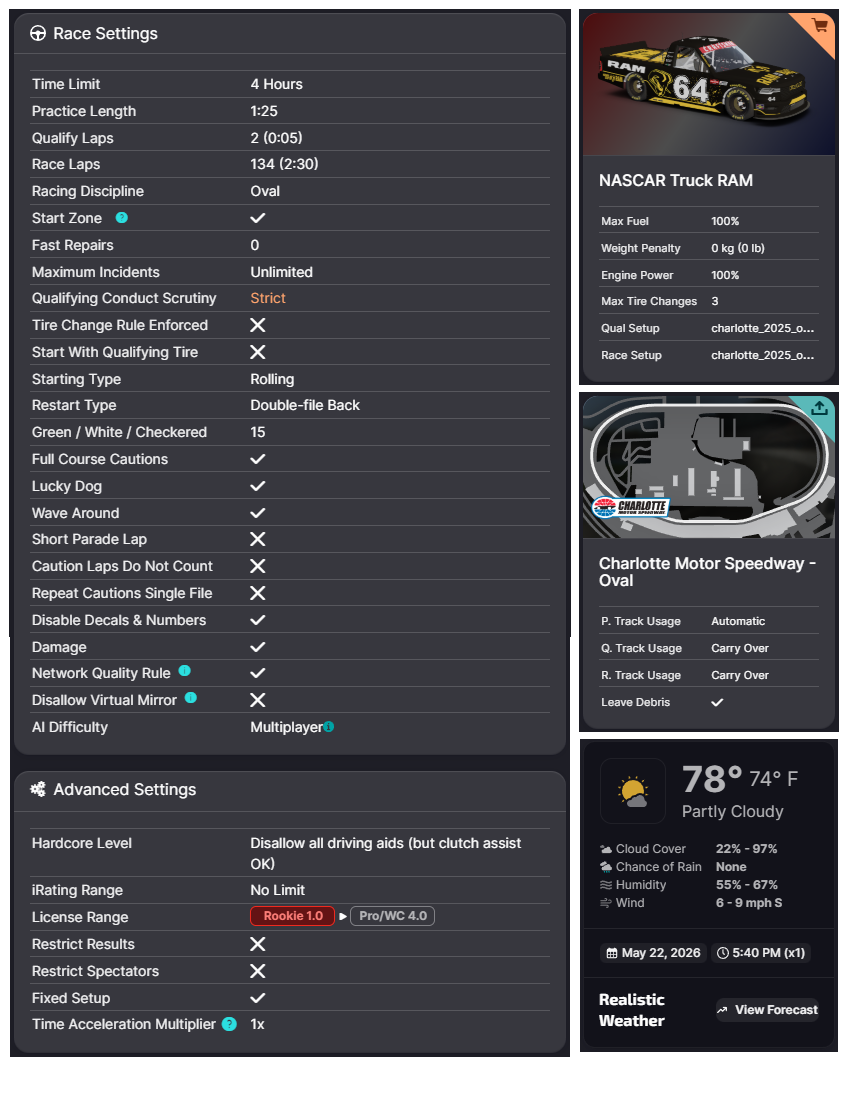Open the View Forecast button
The image size is (850, 1100).
767,1010
